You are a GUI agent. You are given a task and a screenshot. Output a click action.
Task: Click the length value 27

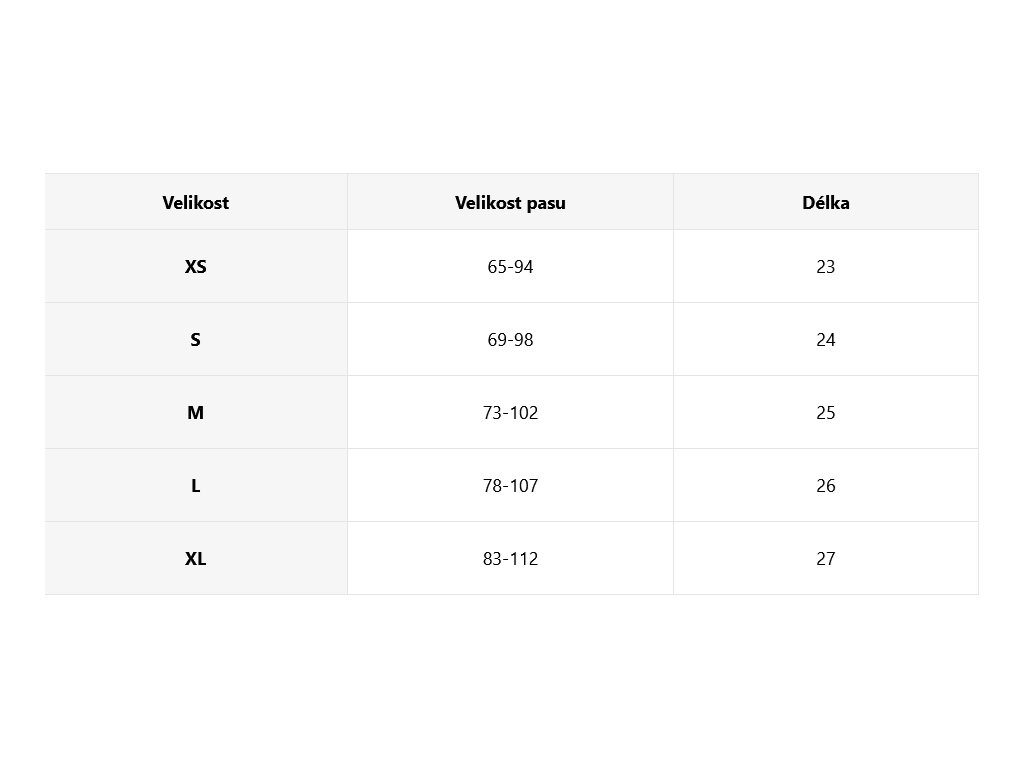tap(825, 559)
